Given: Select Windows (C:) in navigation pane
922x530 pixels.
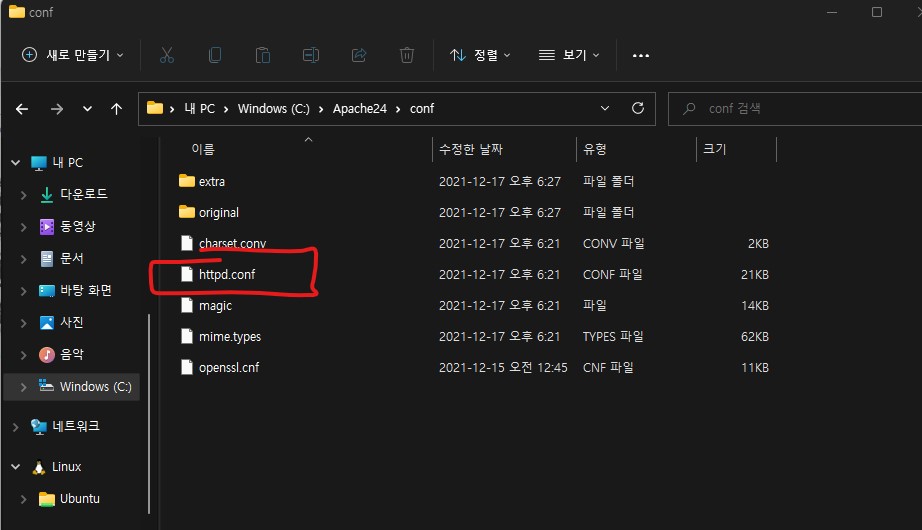Looking at the screenshot, I should 71,387.
